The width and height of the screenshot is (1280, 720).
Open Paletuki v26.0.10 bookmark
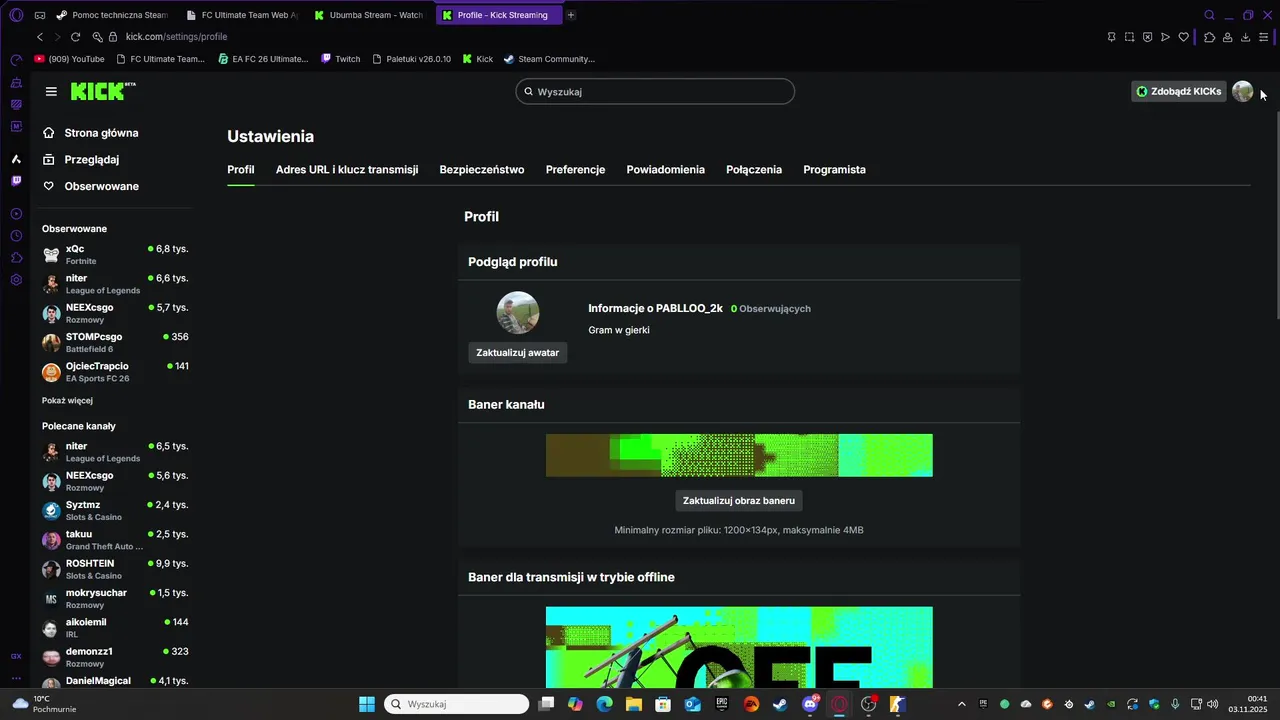tap(411, 59)
